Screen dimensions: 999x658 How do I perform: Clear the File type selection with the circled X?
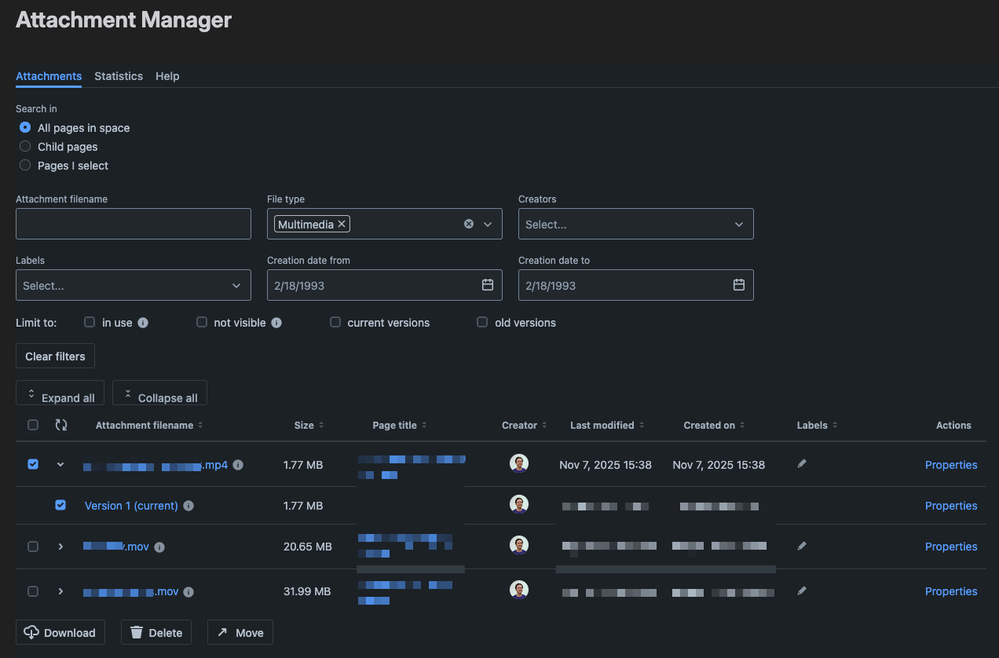(469, 224)
